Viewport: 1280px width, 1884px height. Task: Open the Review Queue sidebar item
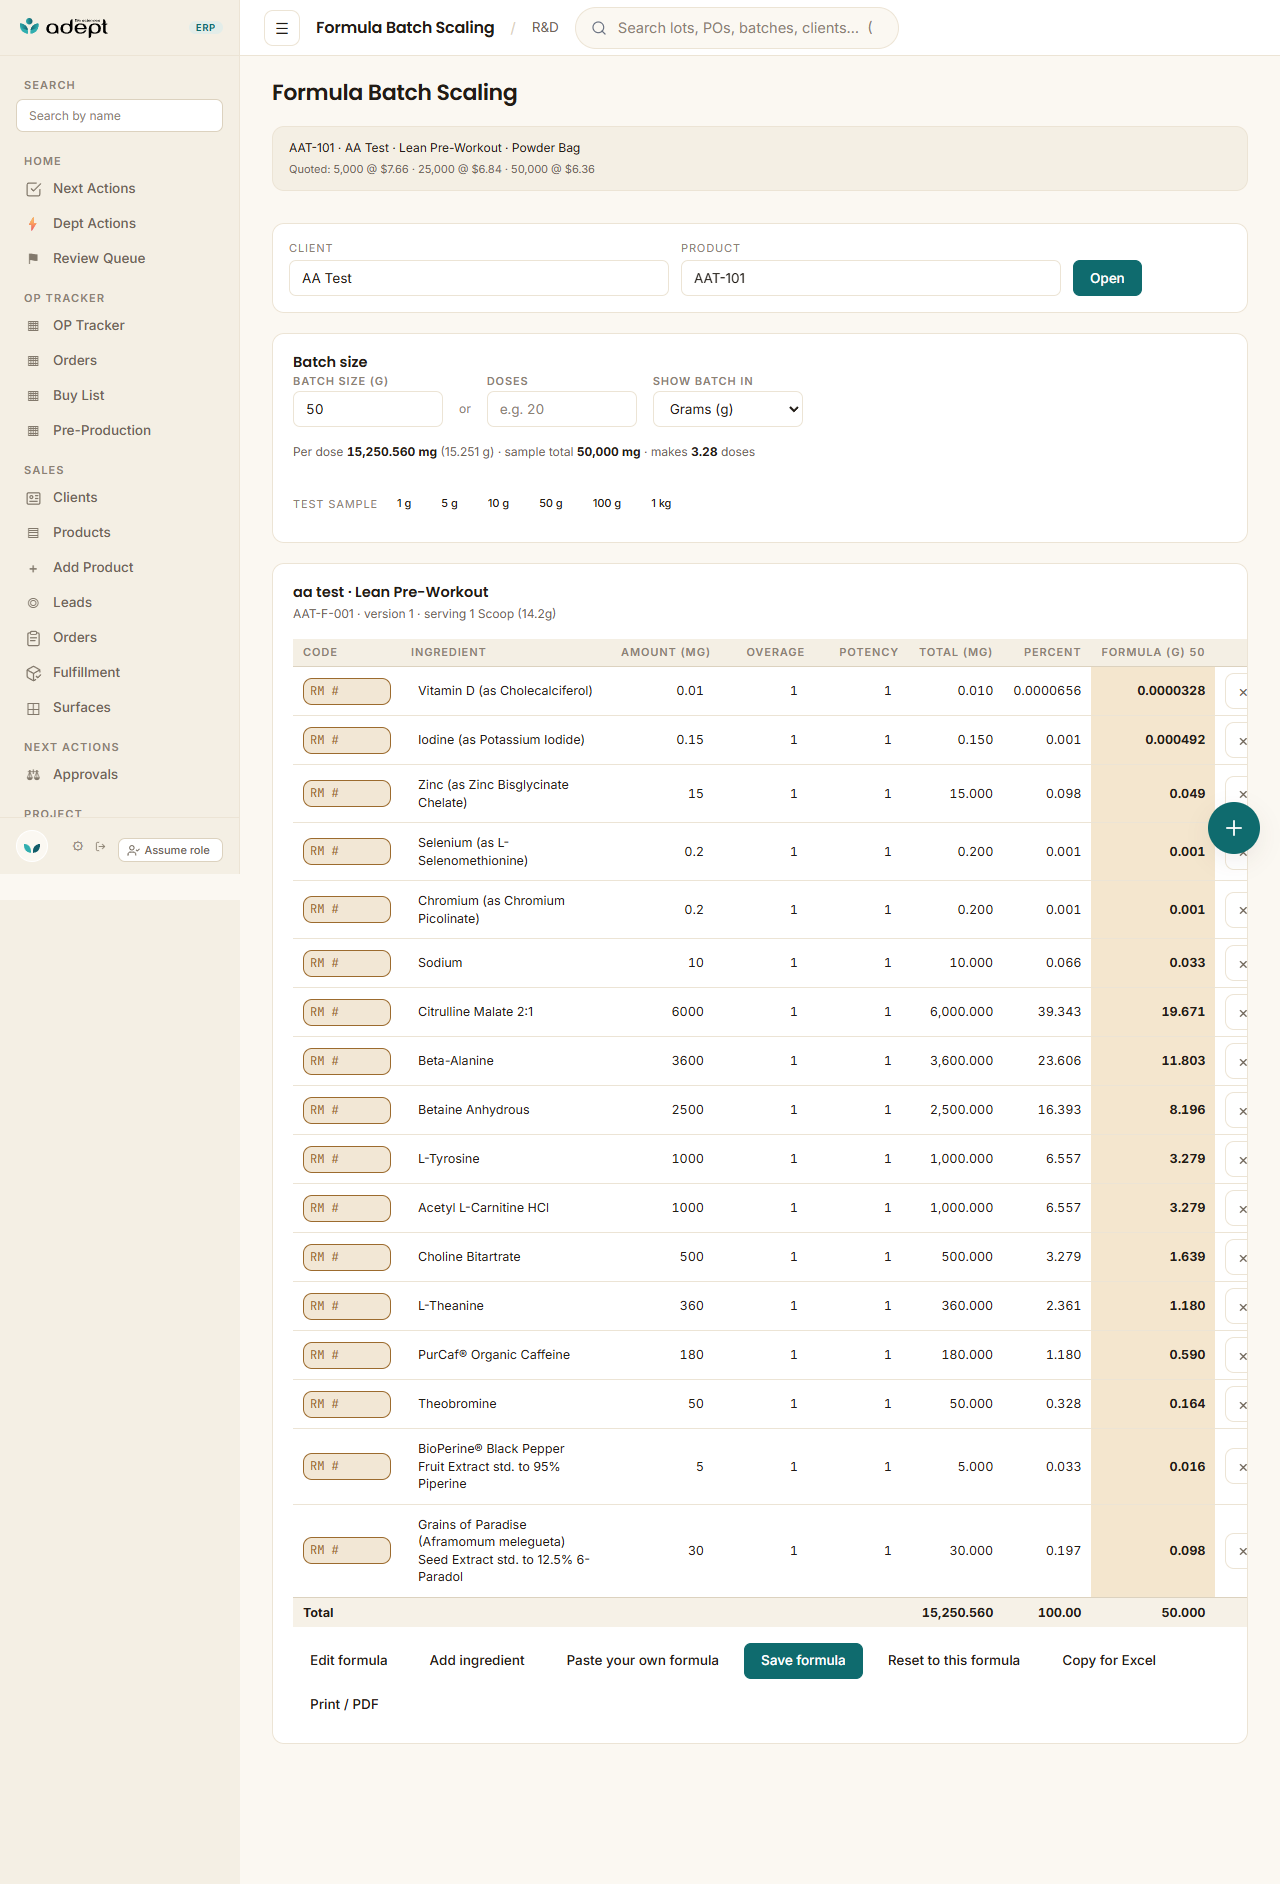pyautogui.click(x=99, y=259)
